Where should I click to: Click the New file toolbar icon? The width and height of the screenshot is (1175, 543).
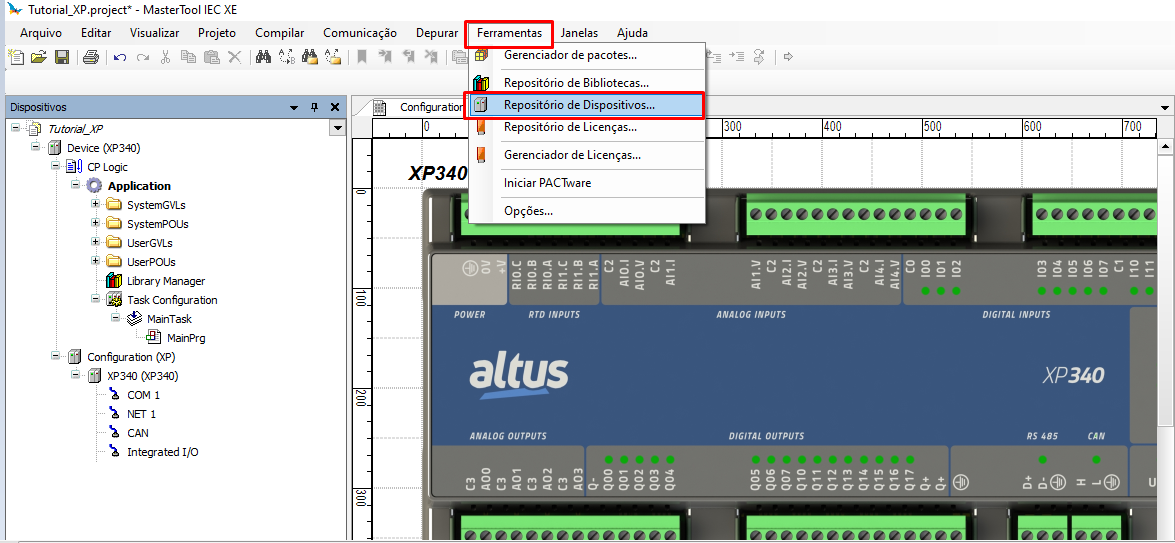[x=16, y=57]
